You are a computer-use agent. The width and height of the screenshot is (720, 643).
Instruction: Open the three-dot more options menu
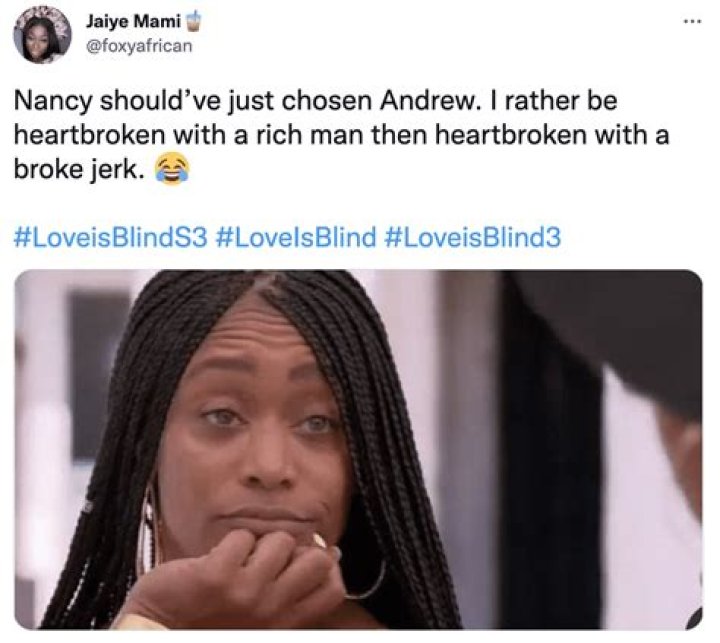point(693,21)
